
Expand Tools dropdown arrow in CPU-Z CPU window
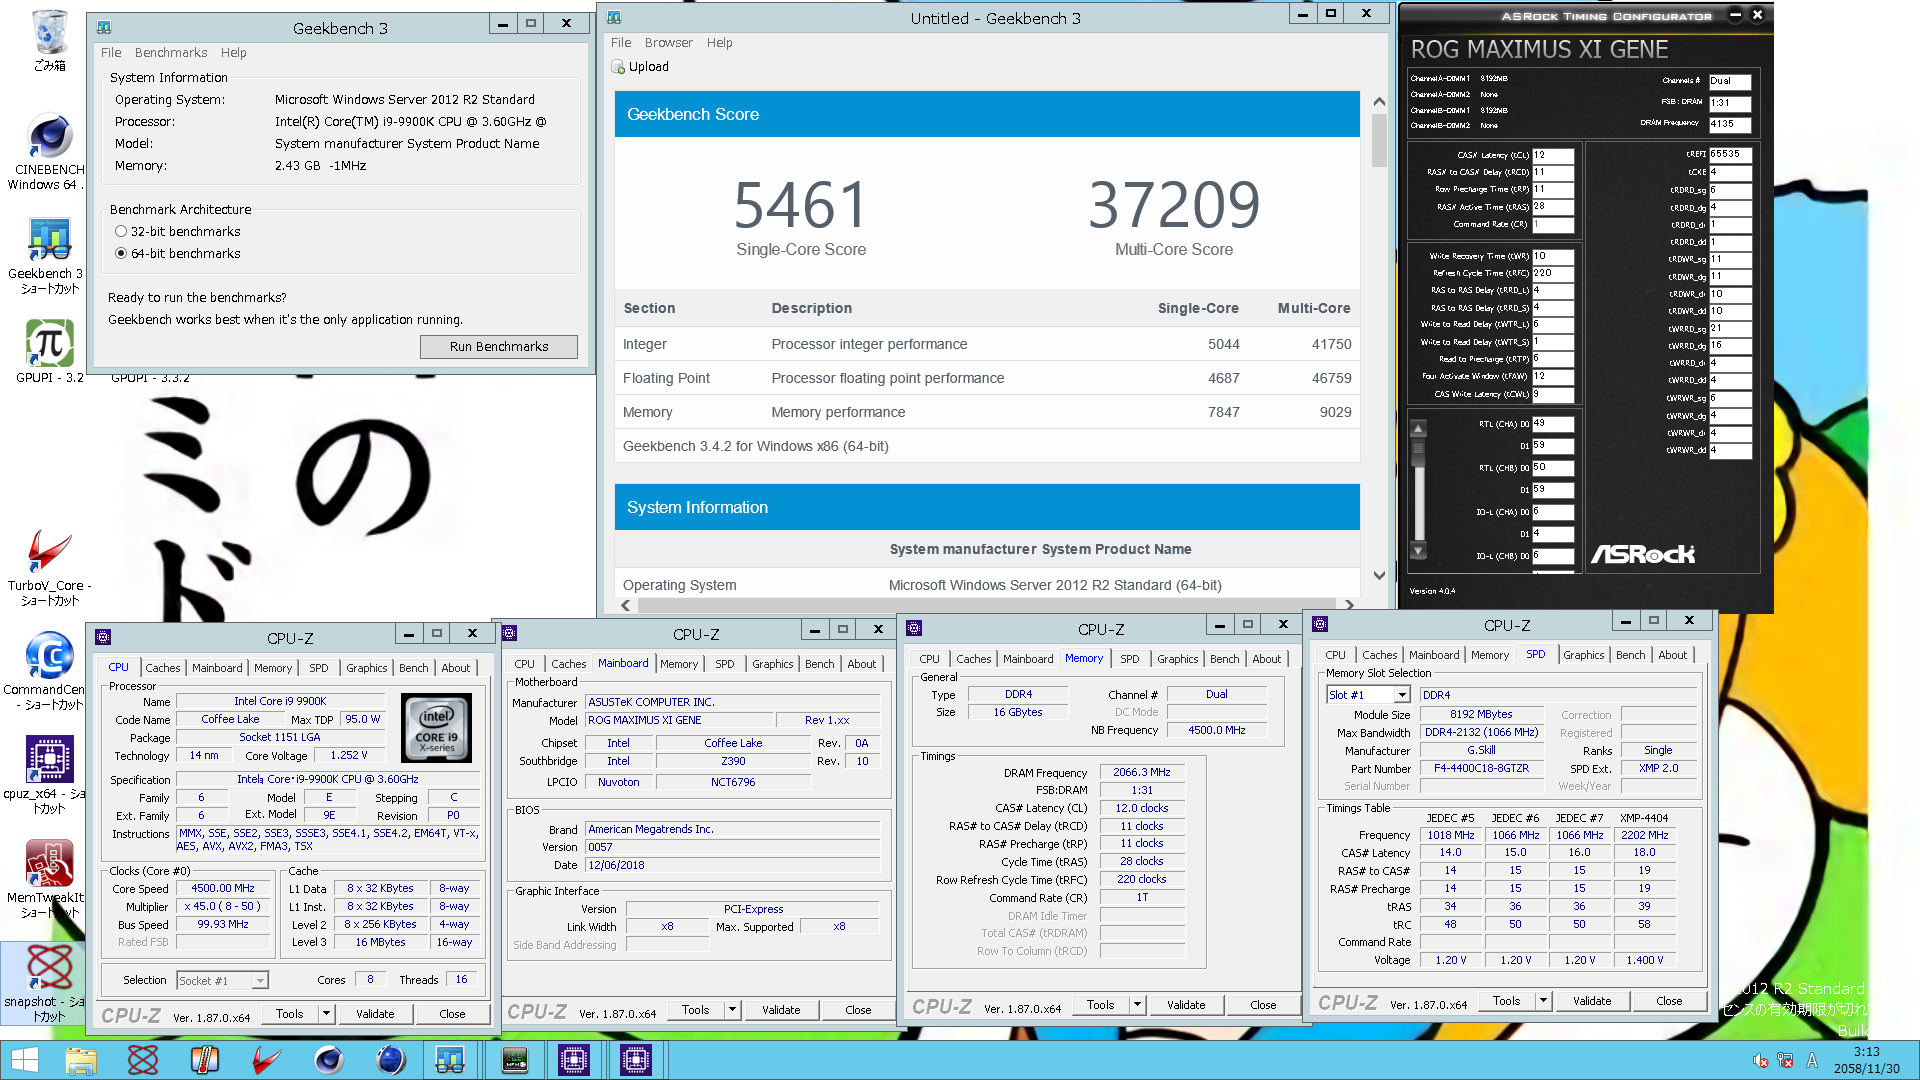click(326, 1014)
